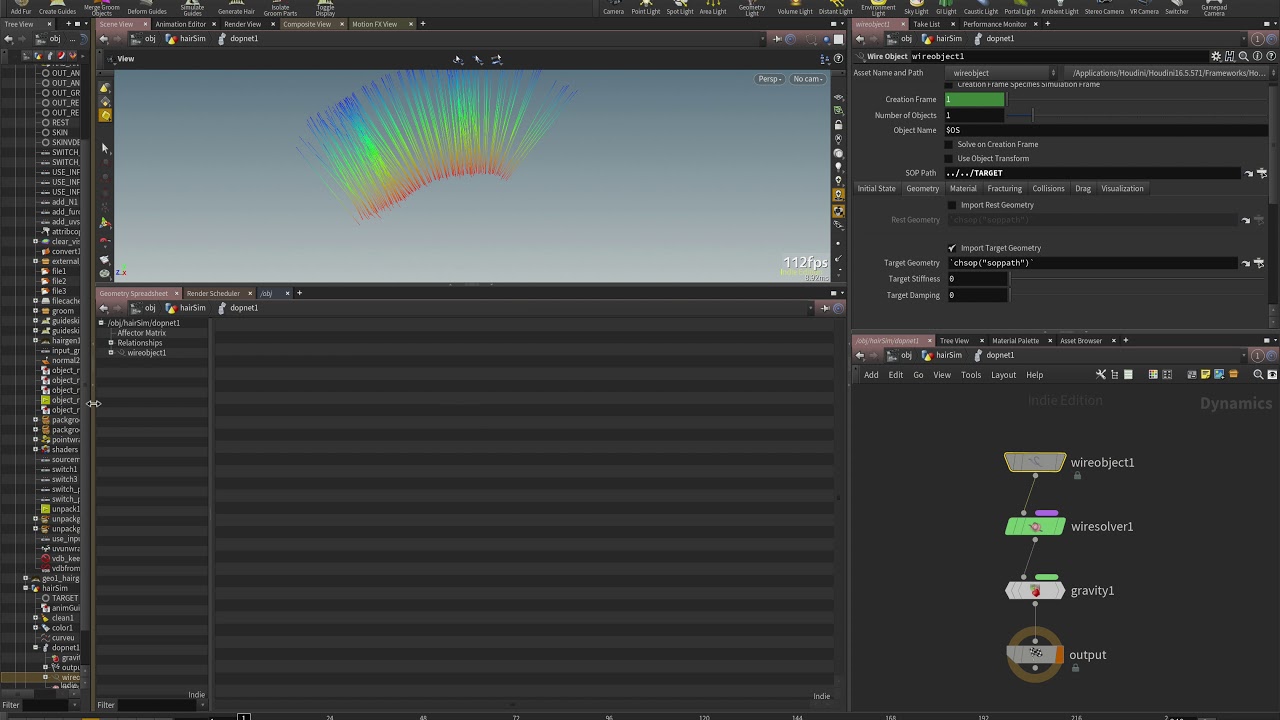
Task: Click the output node
Action: pos(1035,655)
